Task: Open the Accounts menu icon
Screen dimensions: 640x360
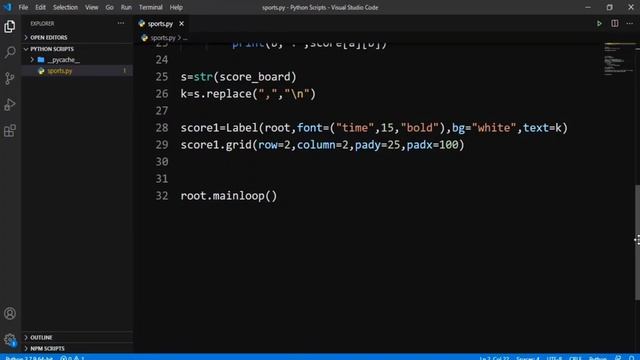Action: 10,313
